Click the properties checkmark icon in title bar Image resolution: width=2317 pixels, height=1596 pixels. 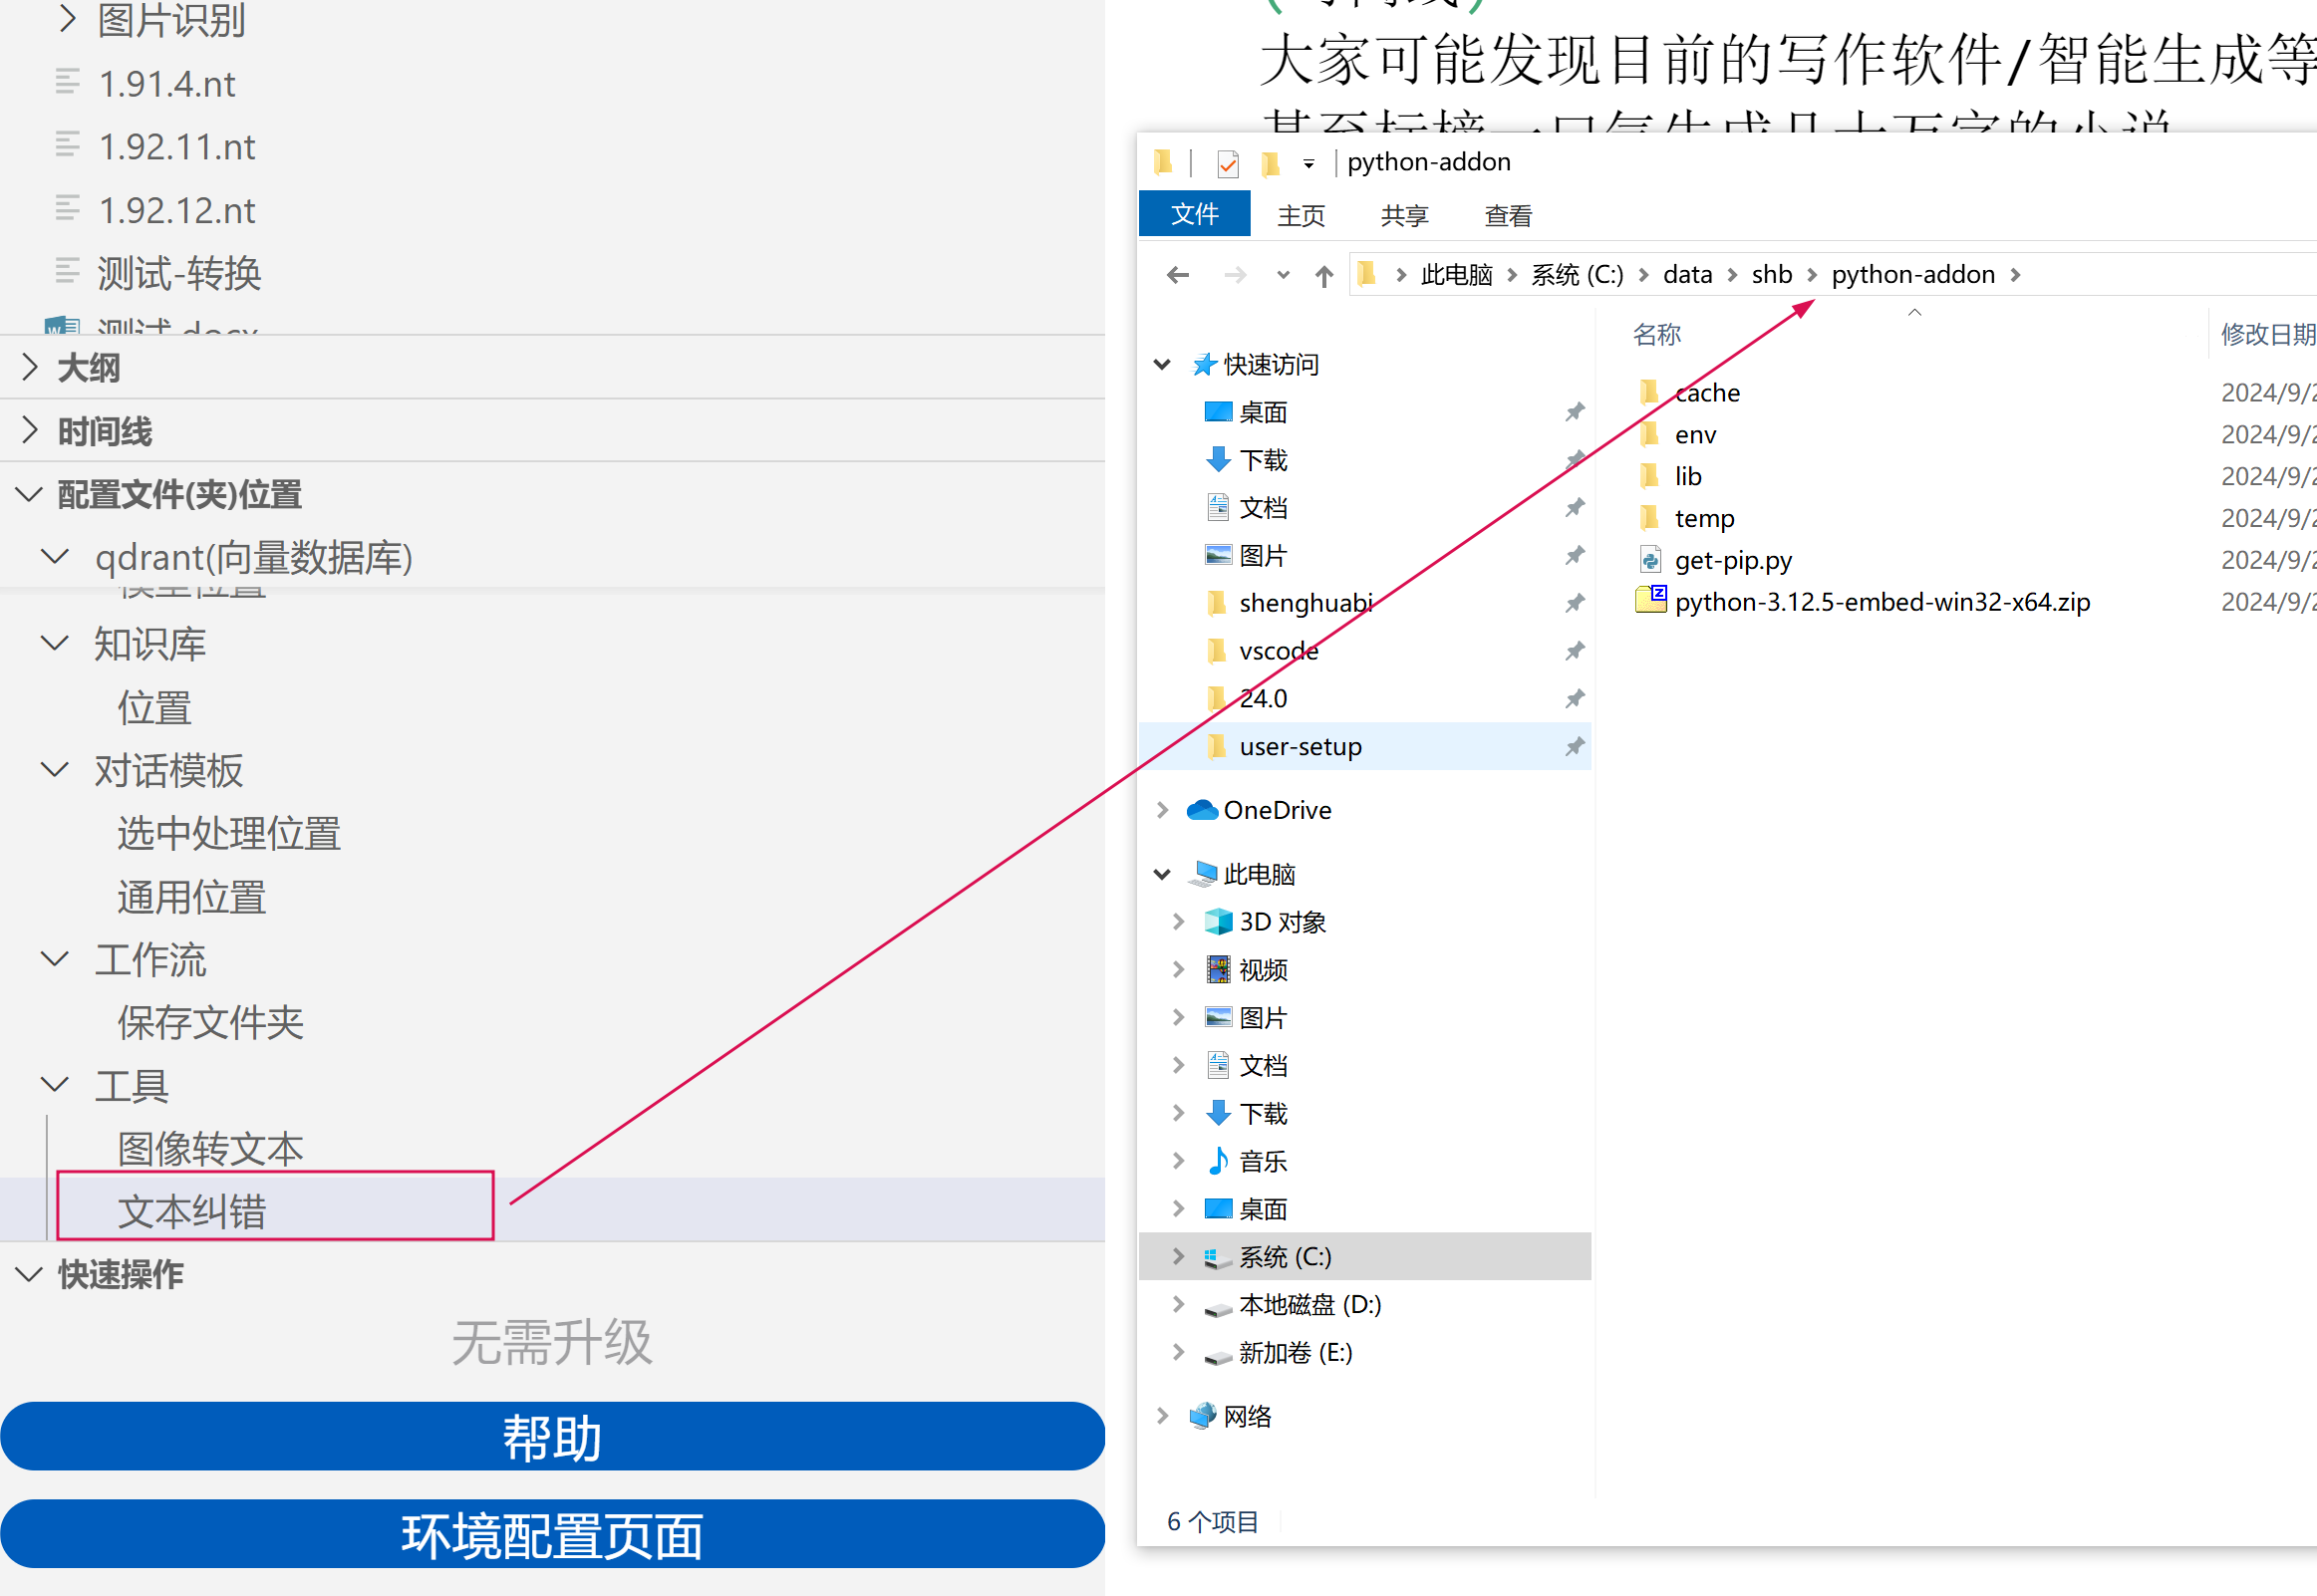pyautogui.click(x=1228, y=162)
